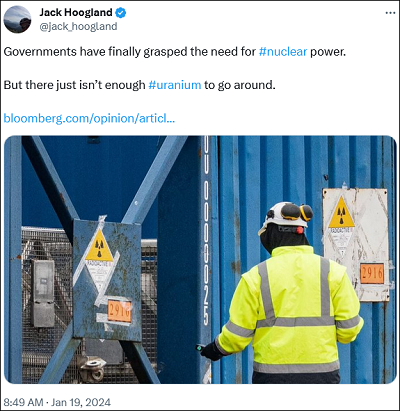
Task: Open the #uranium hashtag
Action: point(175,85)
